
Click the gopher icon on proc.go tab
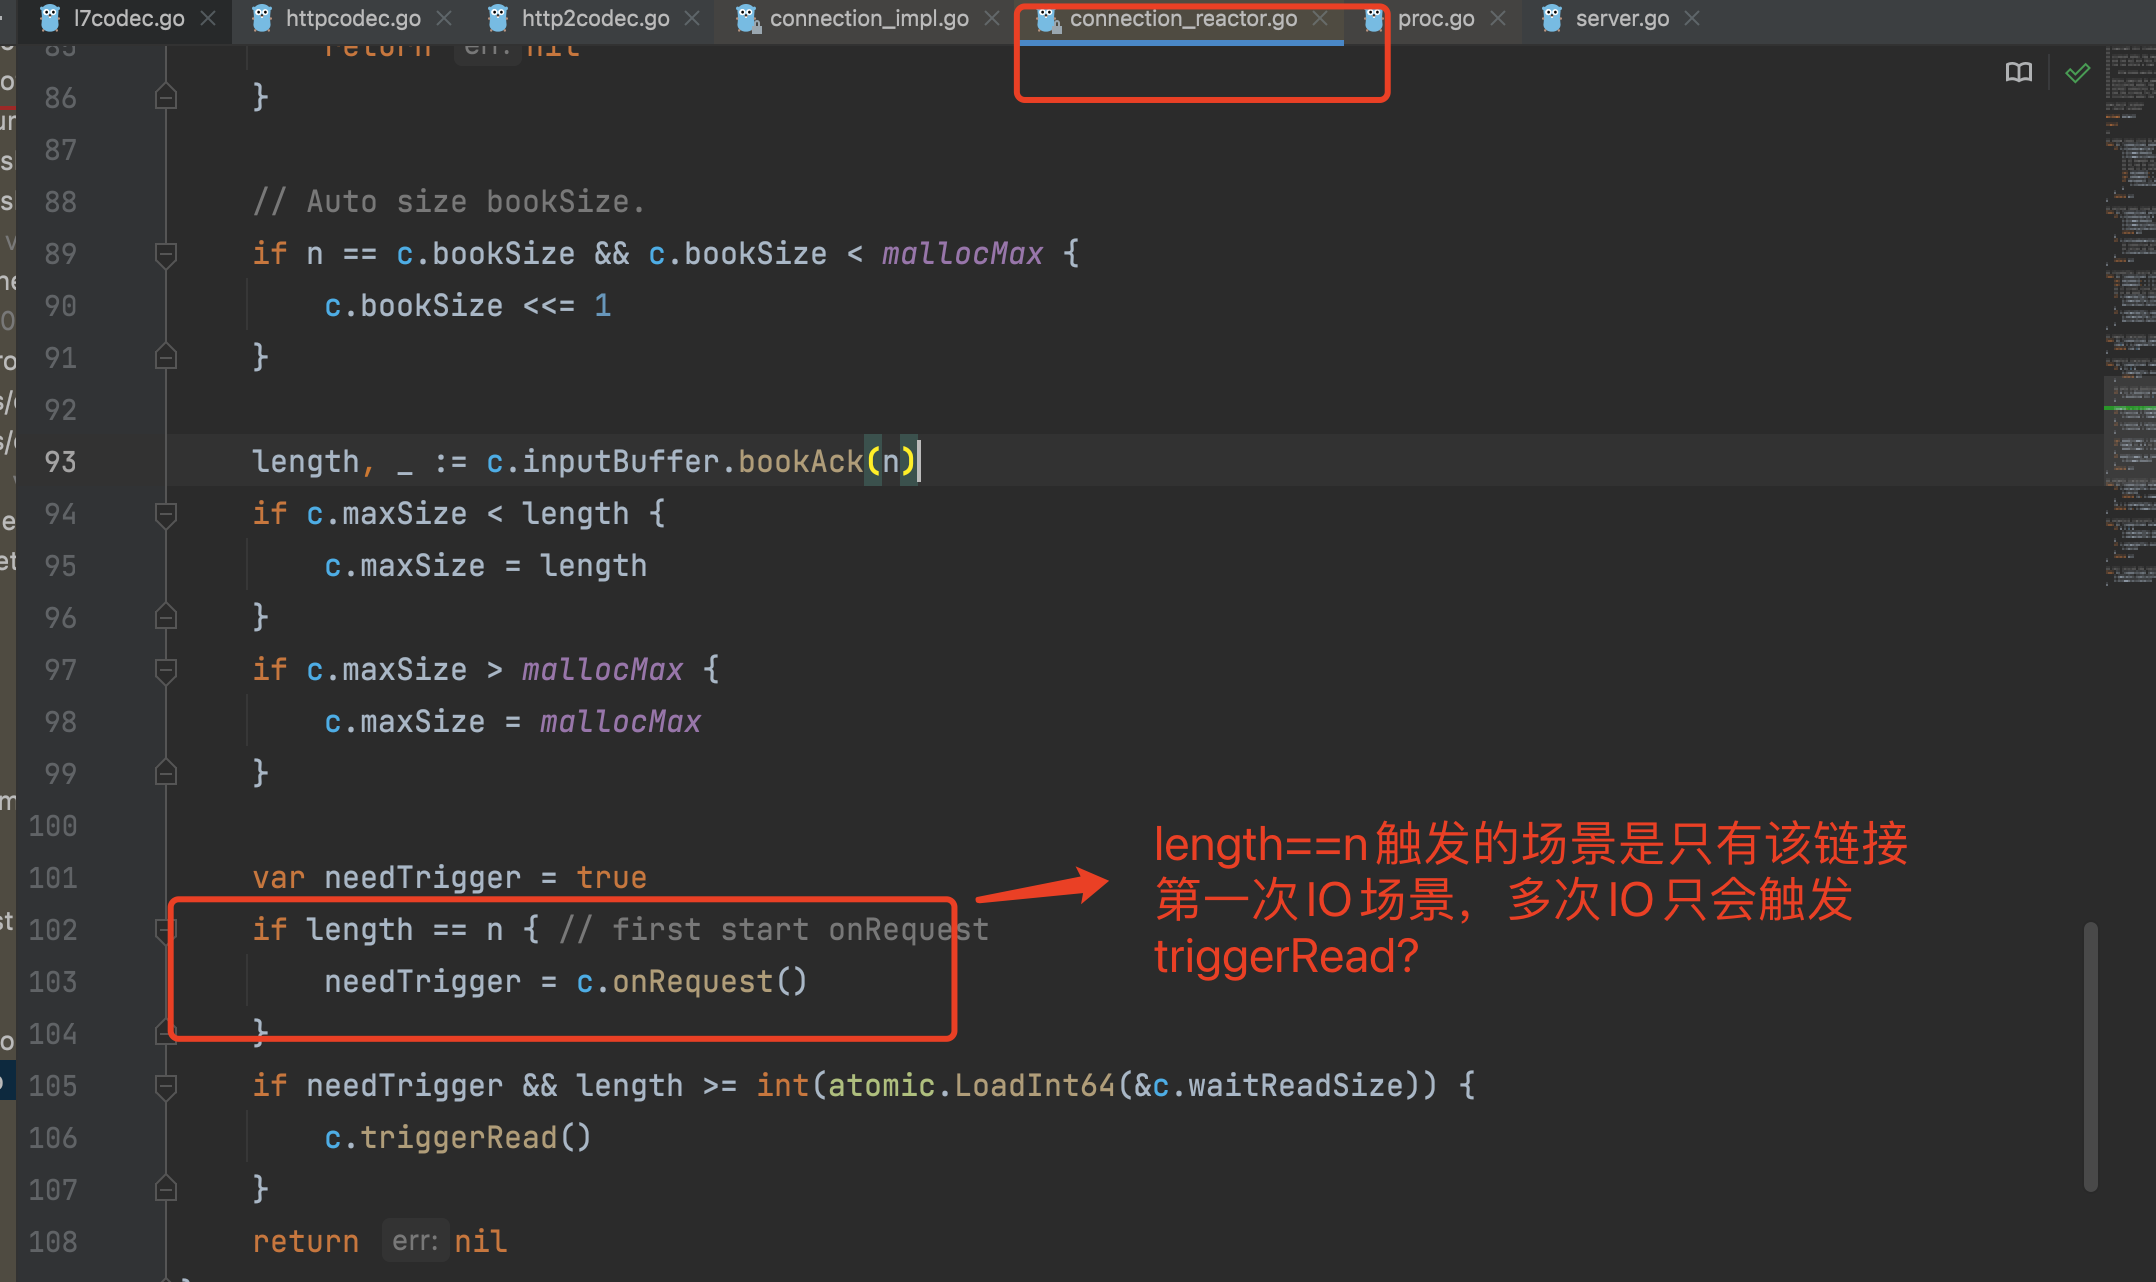(1374, 18)
